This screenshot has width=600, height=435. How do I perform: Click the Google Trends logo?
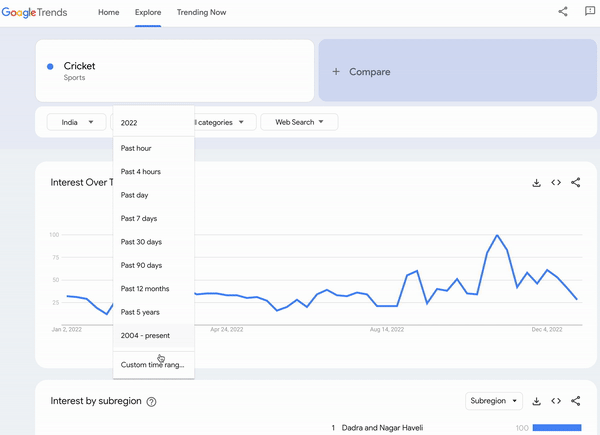34,12
